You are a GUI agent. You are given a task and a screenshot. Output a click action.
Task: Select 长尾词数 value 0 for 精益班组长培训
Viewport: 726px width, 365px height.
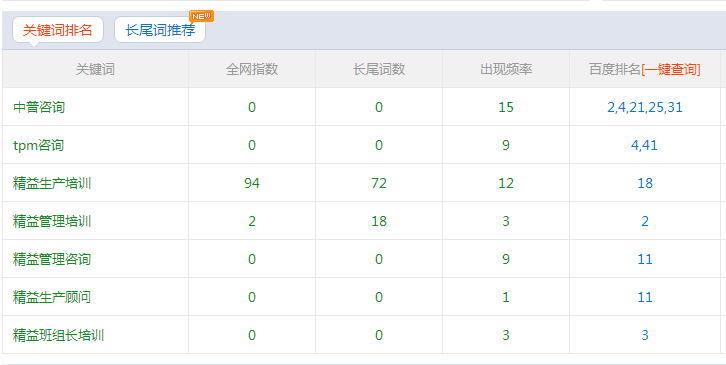[379, 335]
